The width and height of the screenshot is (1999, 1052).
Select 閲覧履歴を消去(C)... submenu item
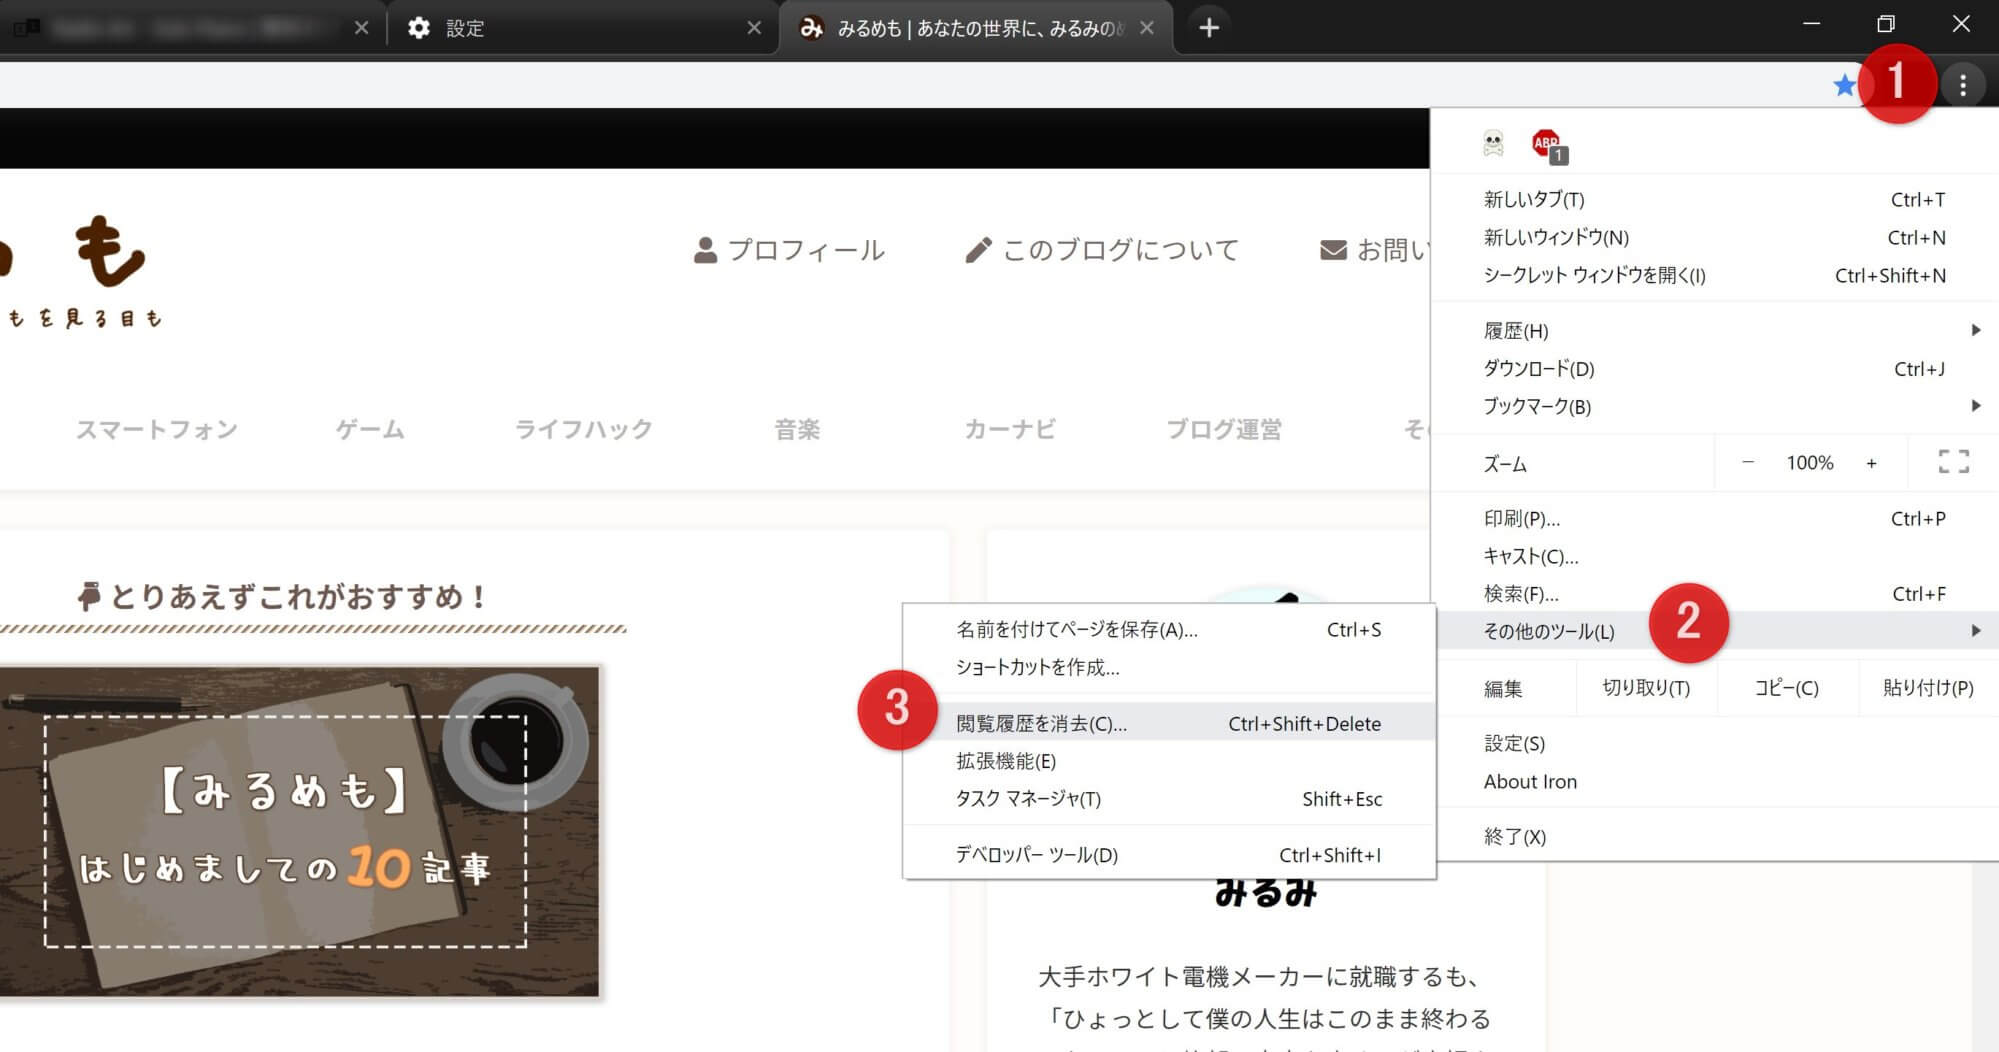click(1169, 723)
